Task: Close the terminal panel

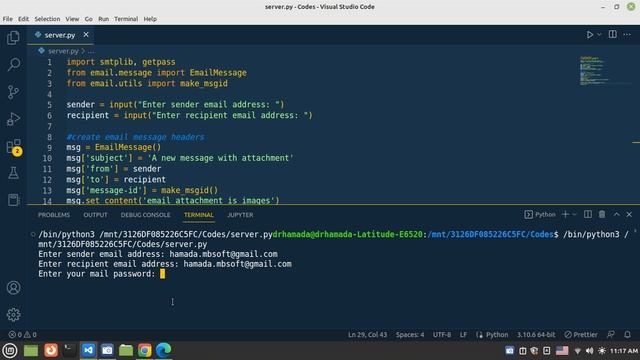Action: pyautogui.click(x=629, y=214)
